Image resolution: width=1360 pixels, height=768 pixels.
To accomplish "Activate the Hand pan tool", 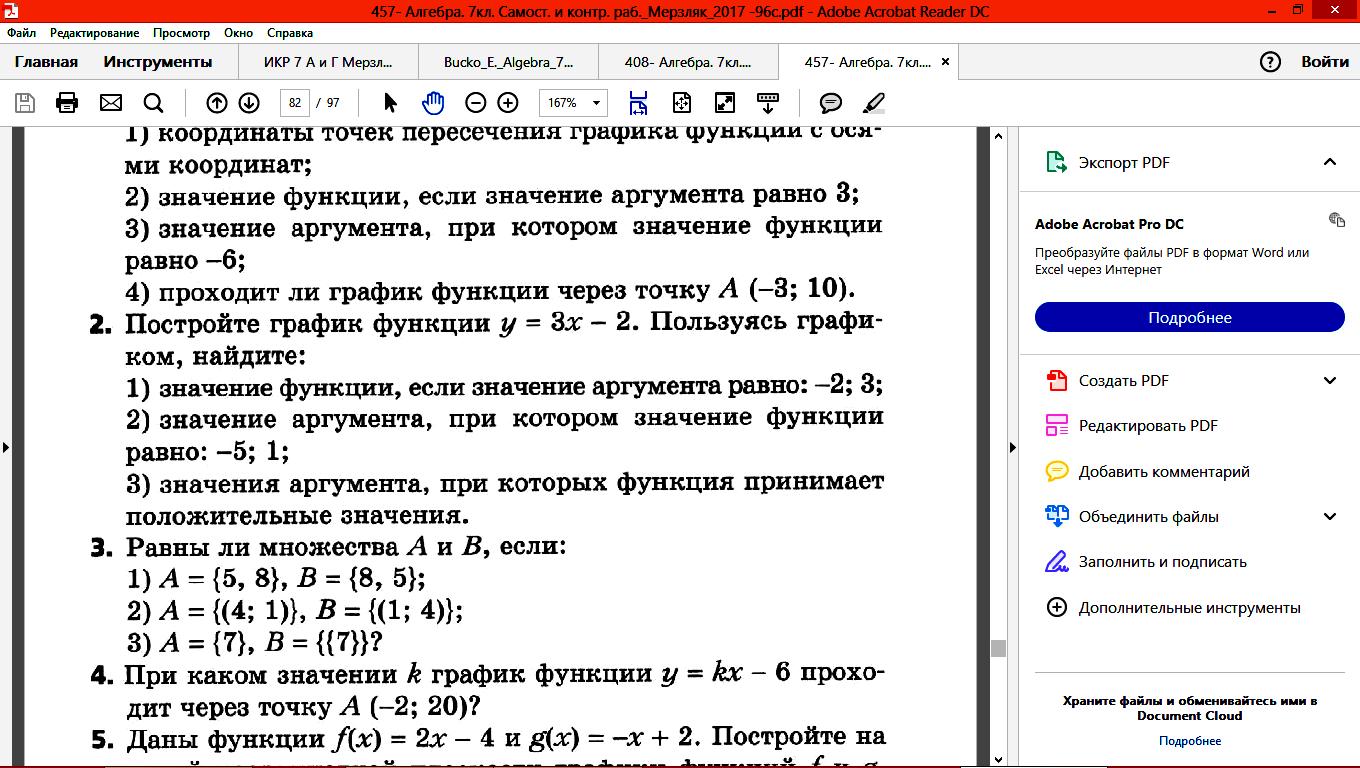I will (x=433, y=103).
